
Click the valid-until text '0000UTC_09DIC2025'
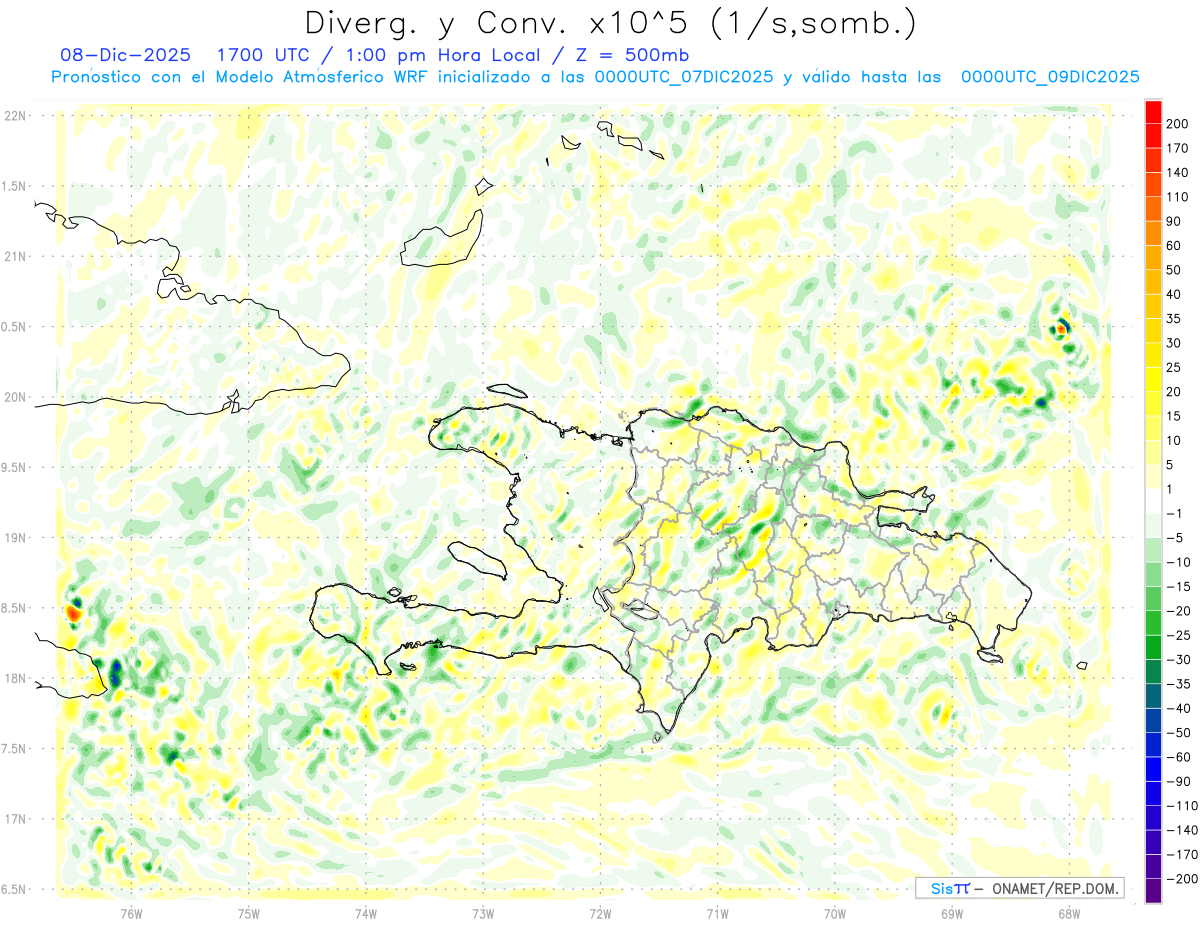1051,77
